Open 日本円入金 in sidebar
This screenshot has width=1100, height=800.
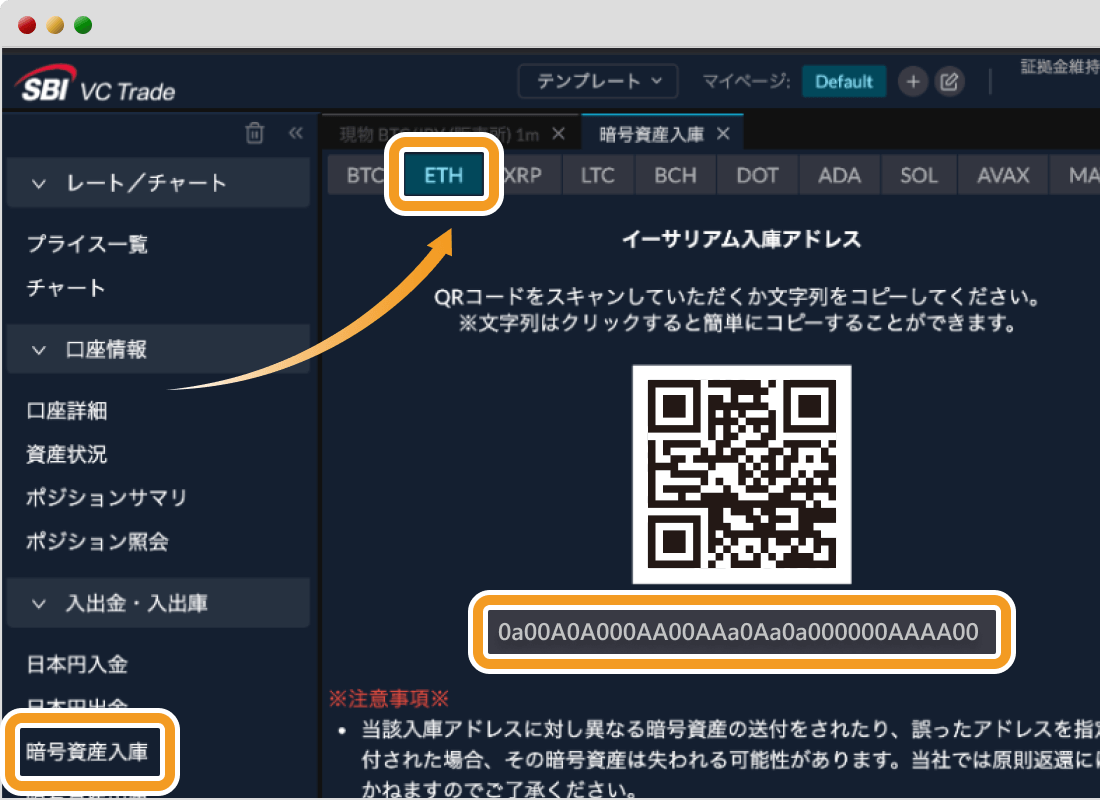tap(77, 664)
